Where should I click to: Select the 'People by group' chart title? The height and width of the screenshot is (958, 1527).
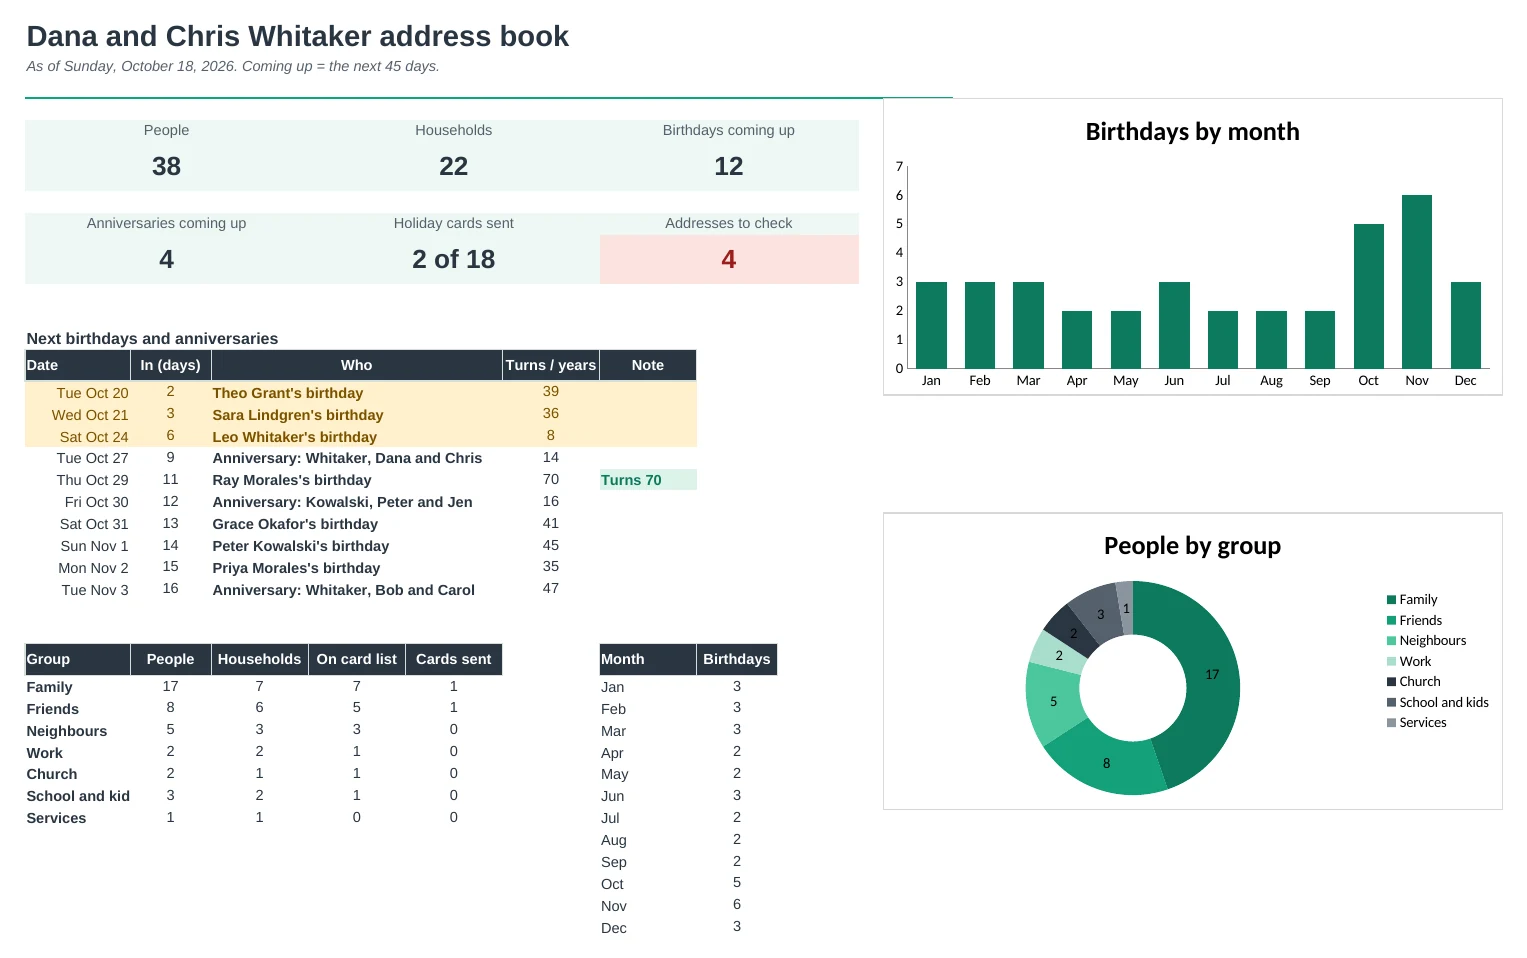(1192, 546)
